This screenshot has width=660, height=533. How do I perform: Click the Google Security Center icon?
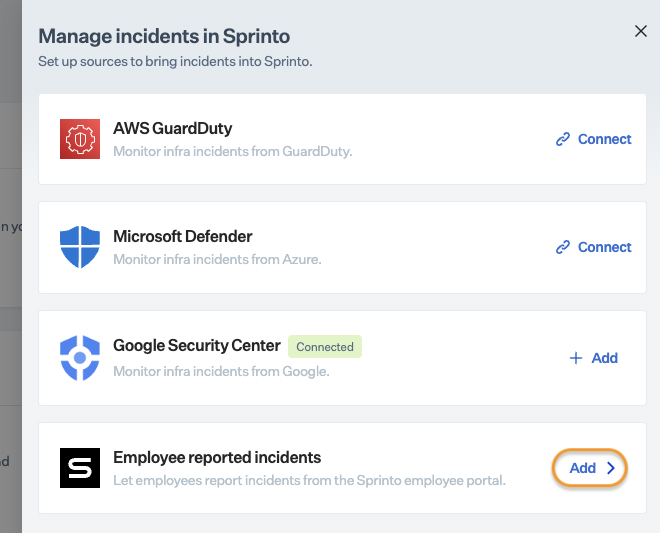coord(80,358)
